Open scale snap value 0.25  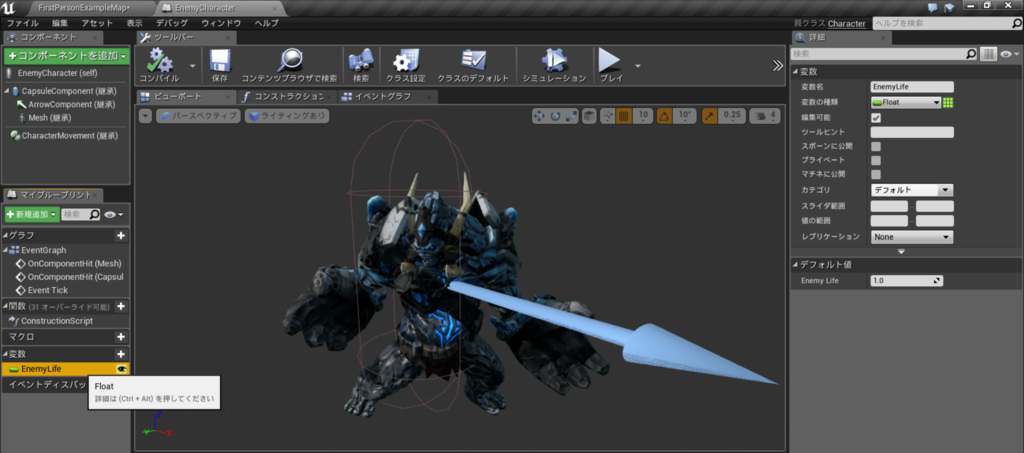[x=732, y=116]
